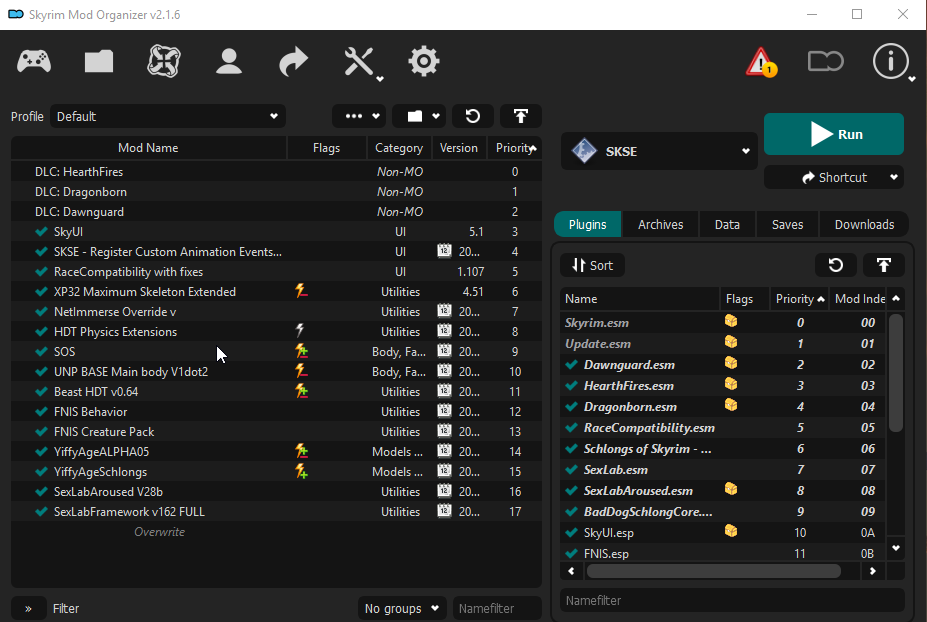Switch to the Plugins tab

588,224
